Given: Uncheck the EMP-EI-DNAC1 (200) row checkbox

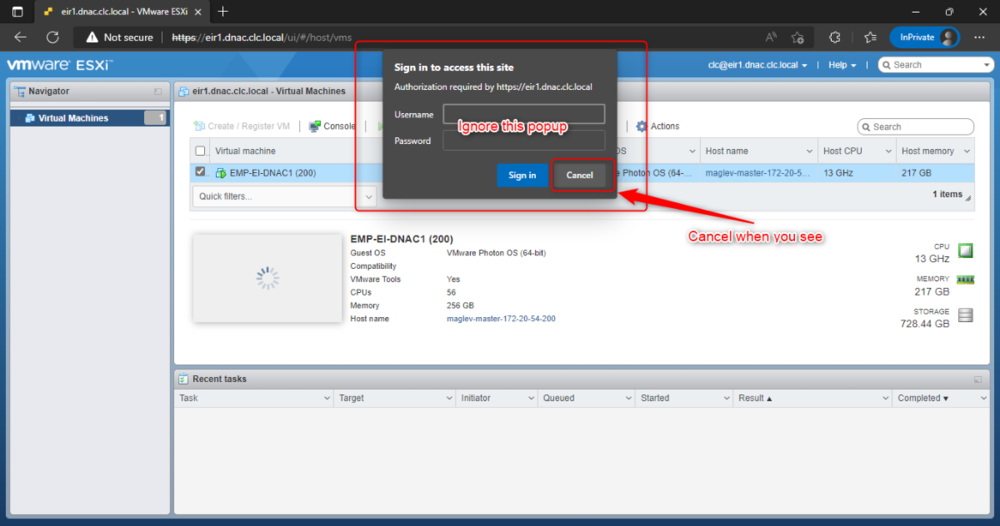Looking at the screenshot, I should 200,172.
